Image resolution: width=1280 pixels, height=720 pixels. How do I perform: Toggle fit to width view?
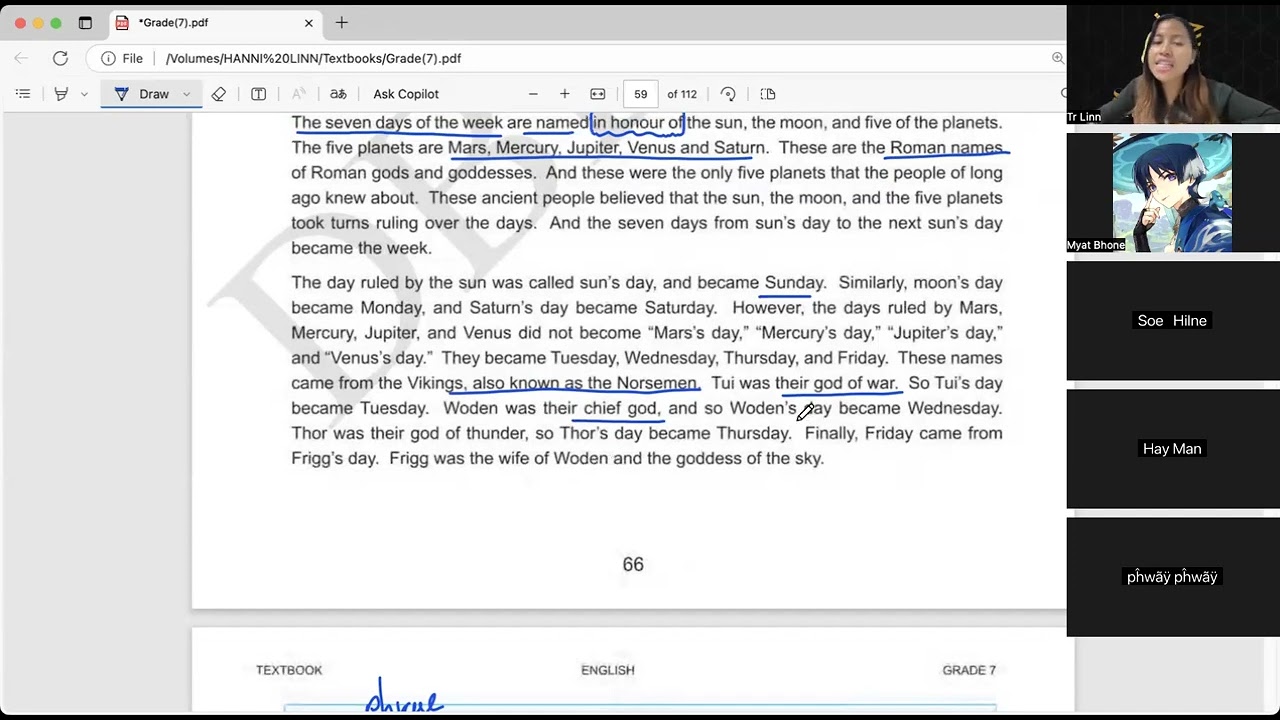pos(598,94)
